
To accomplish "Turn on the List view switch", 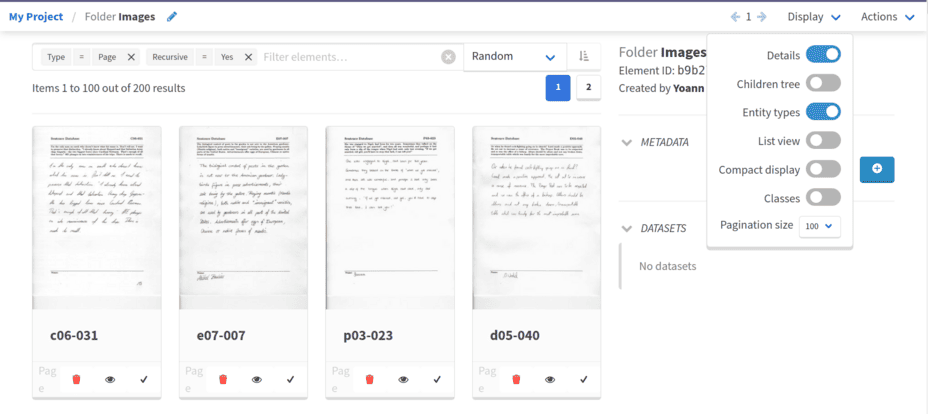I will (x=823, y=141).
